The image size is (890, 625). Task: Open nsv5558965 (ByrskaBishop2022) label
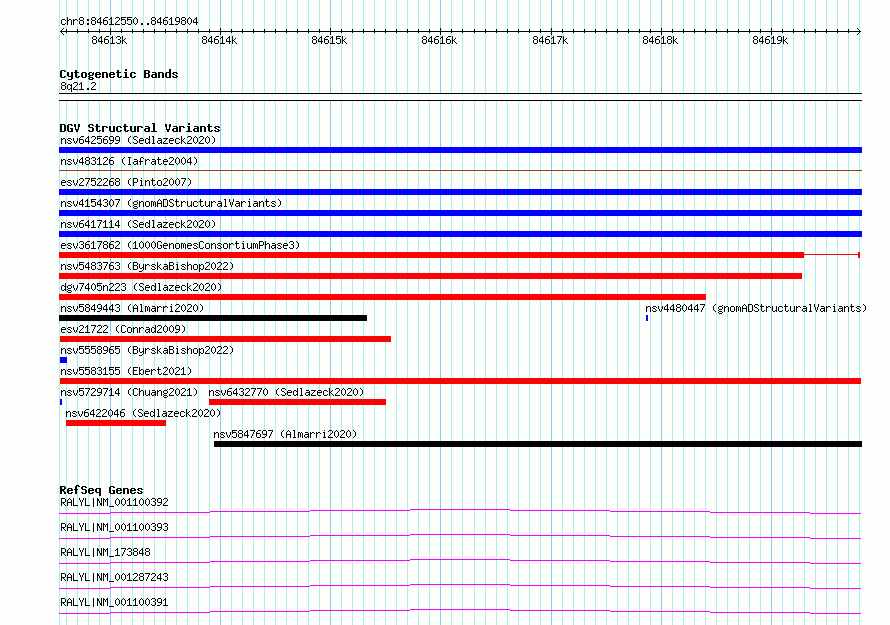(x=147, y=350)
